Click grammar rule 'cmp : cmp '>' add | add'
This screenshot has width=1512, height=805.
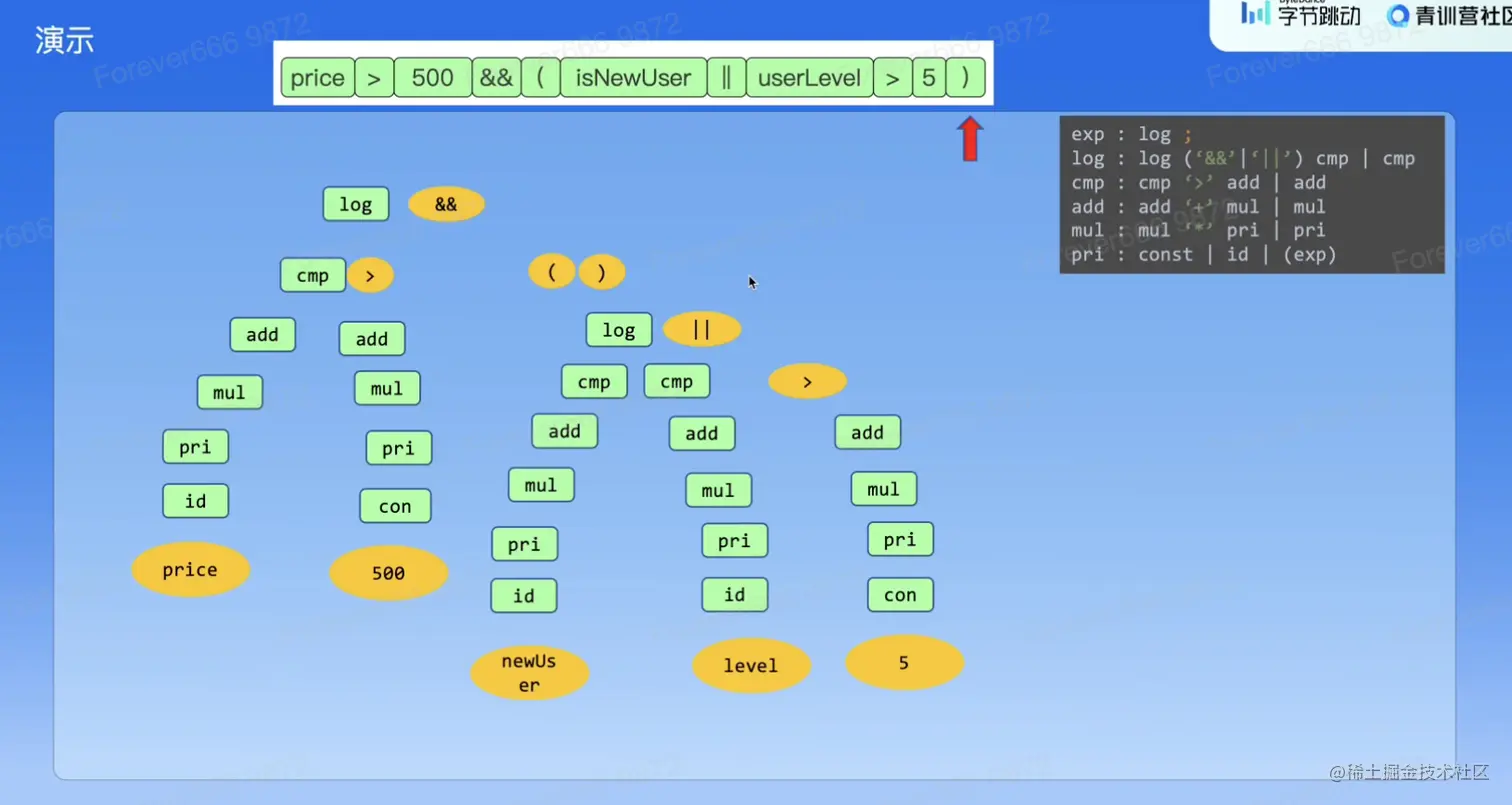pyautogui.click(x=1198, y=182)
